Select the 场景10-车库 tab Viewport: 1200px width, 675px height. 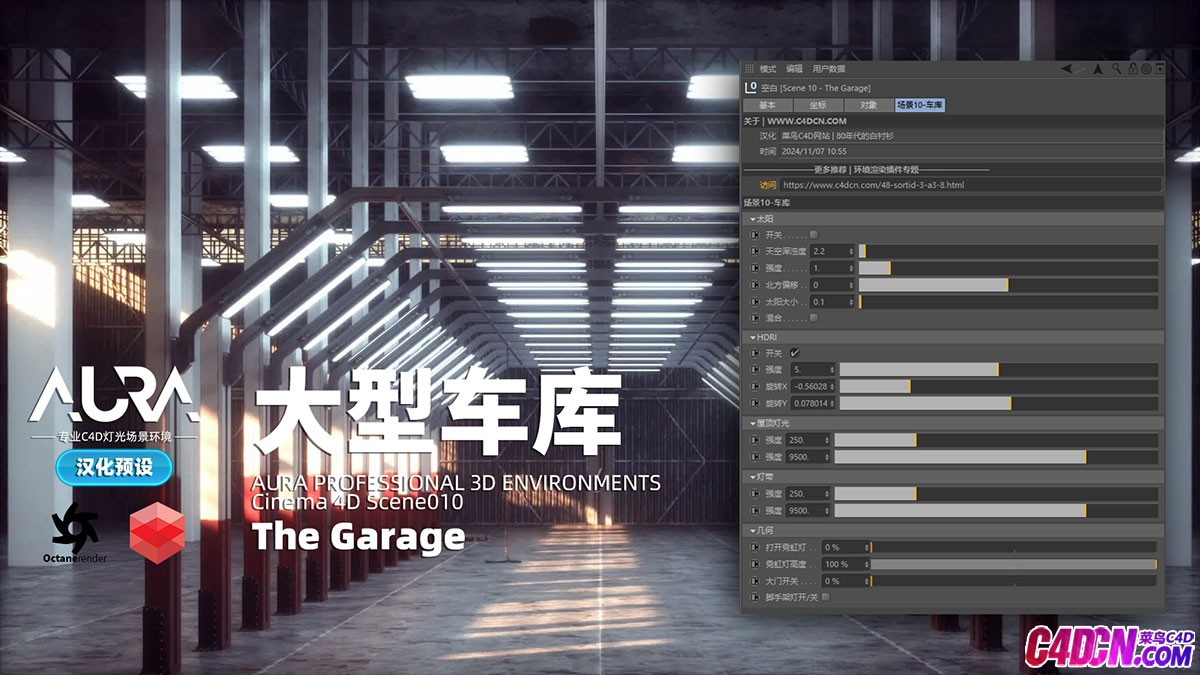(920, 105)
